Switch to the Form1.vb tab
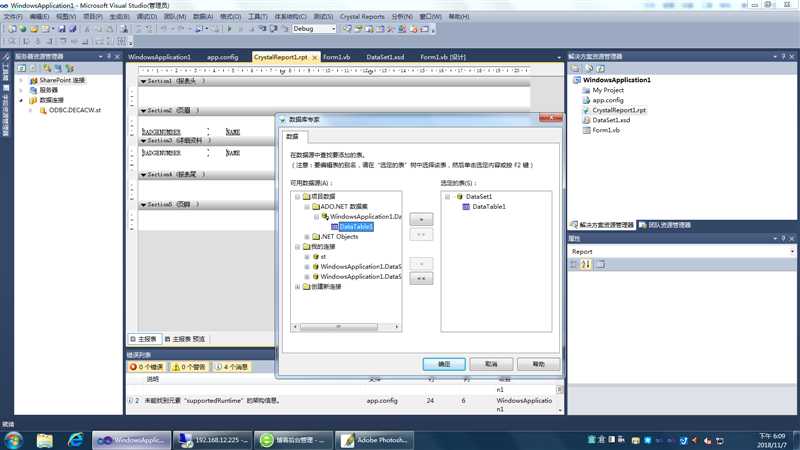Viewport: 800px width, 450px height. click(x=336, y=57)
